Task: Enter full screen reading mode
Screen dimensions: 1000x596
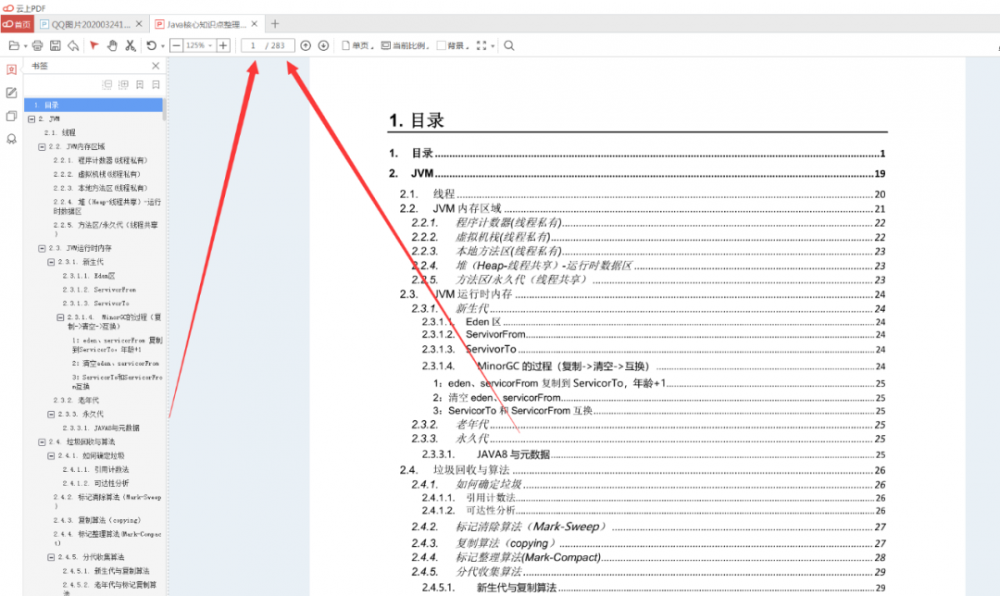Action: 480,46
